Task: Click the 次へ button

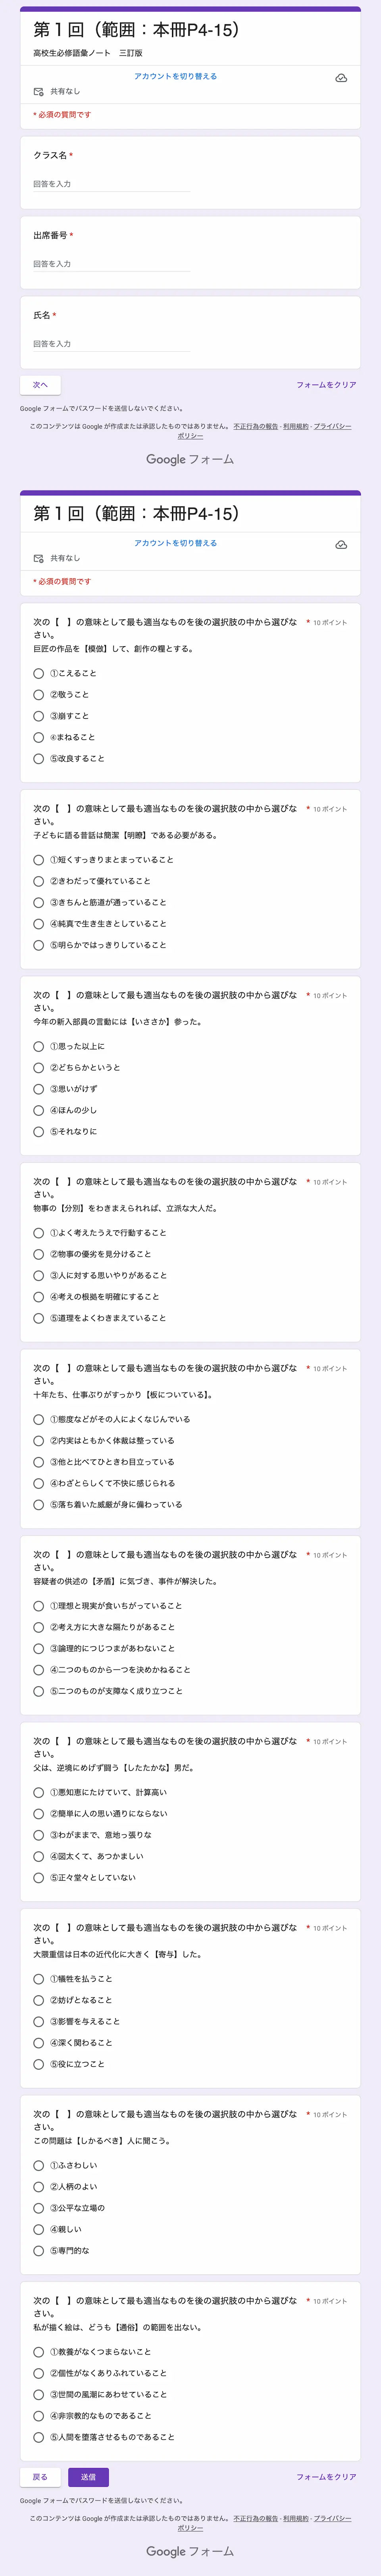Action: pos(40,385)
